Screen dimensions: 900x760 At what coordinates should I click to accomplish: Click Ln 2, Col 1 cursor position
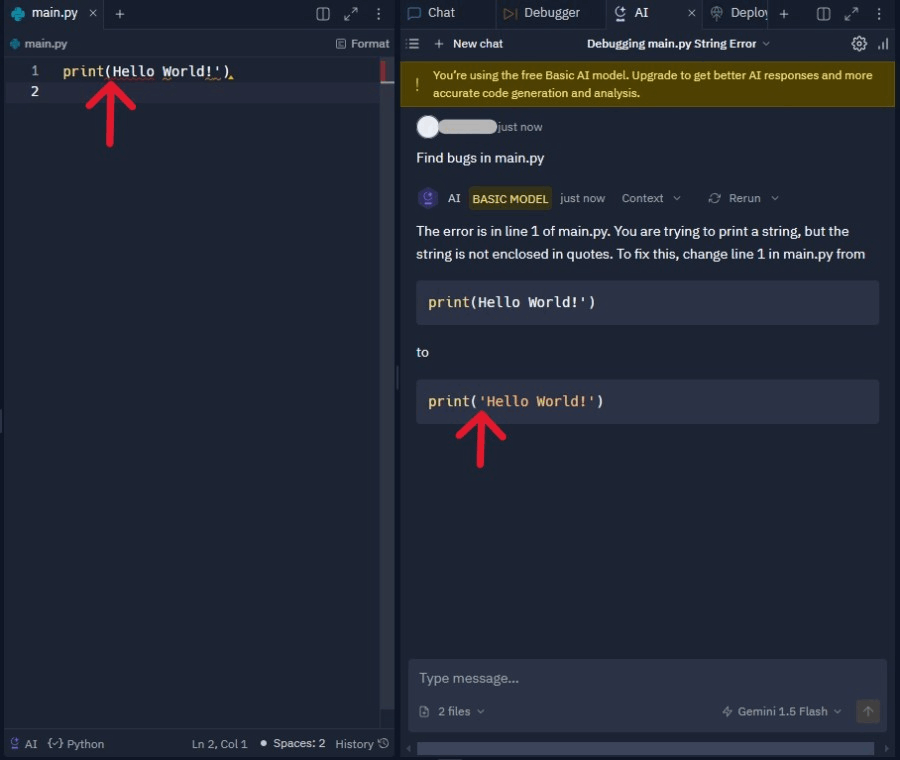pyautogui.click(x=219, y=743)
